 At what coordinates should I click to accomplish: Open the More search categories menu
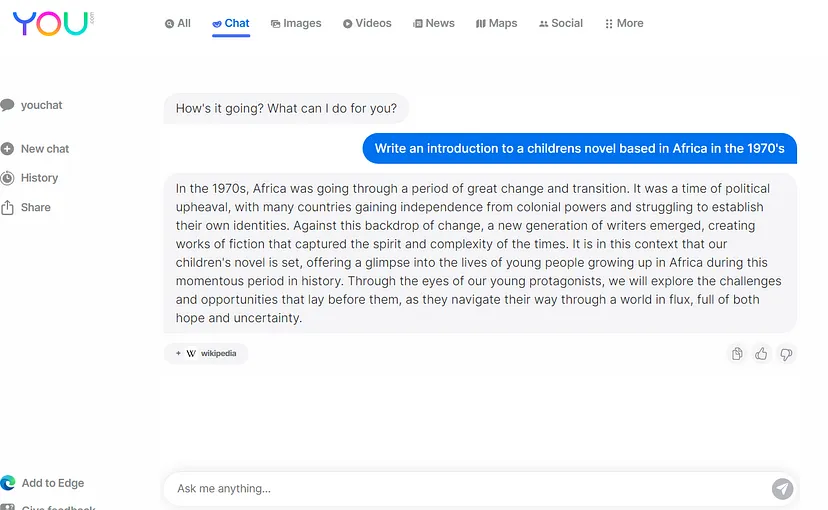click(x=624, y=23)
